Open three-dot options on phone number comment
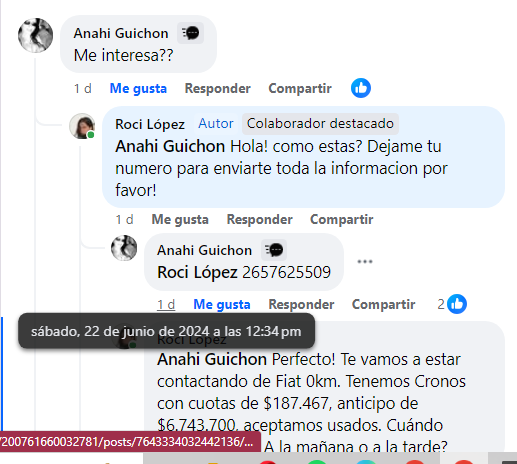The width and height of the screenshot is (517, 464). coord(365,261)
